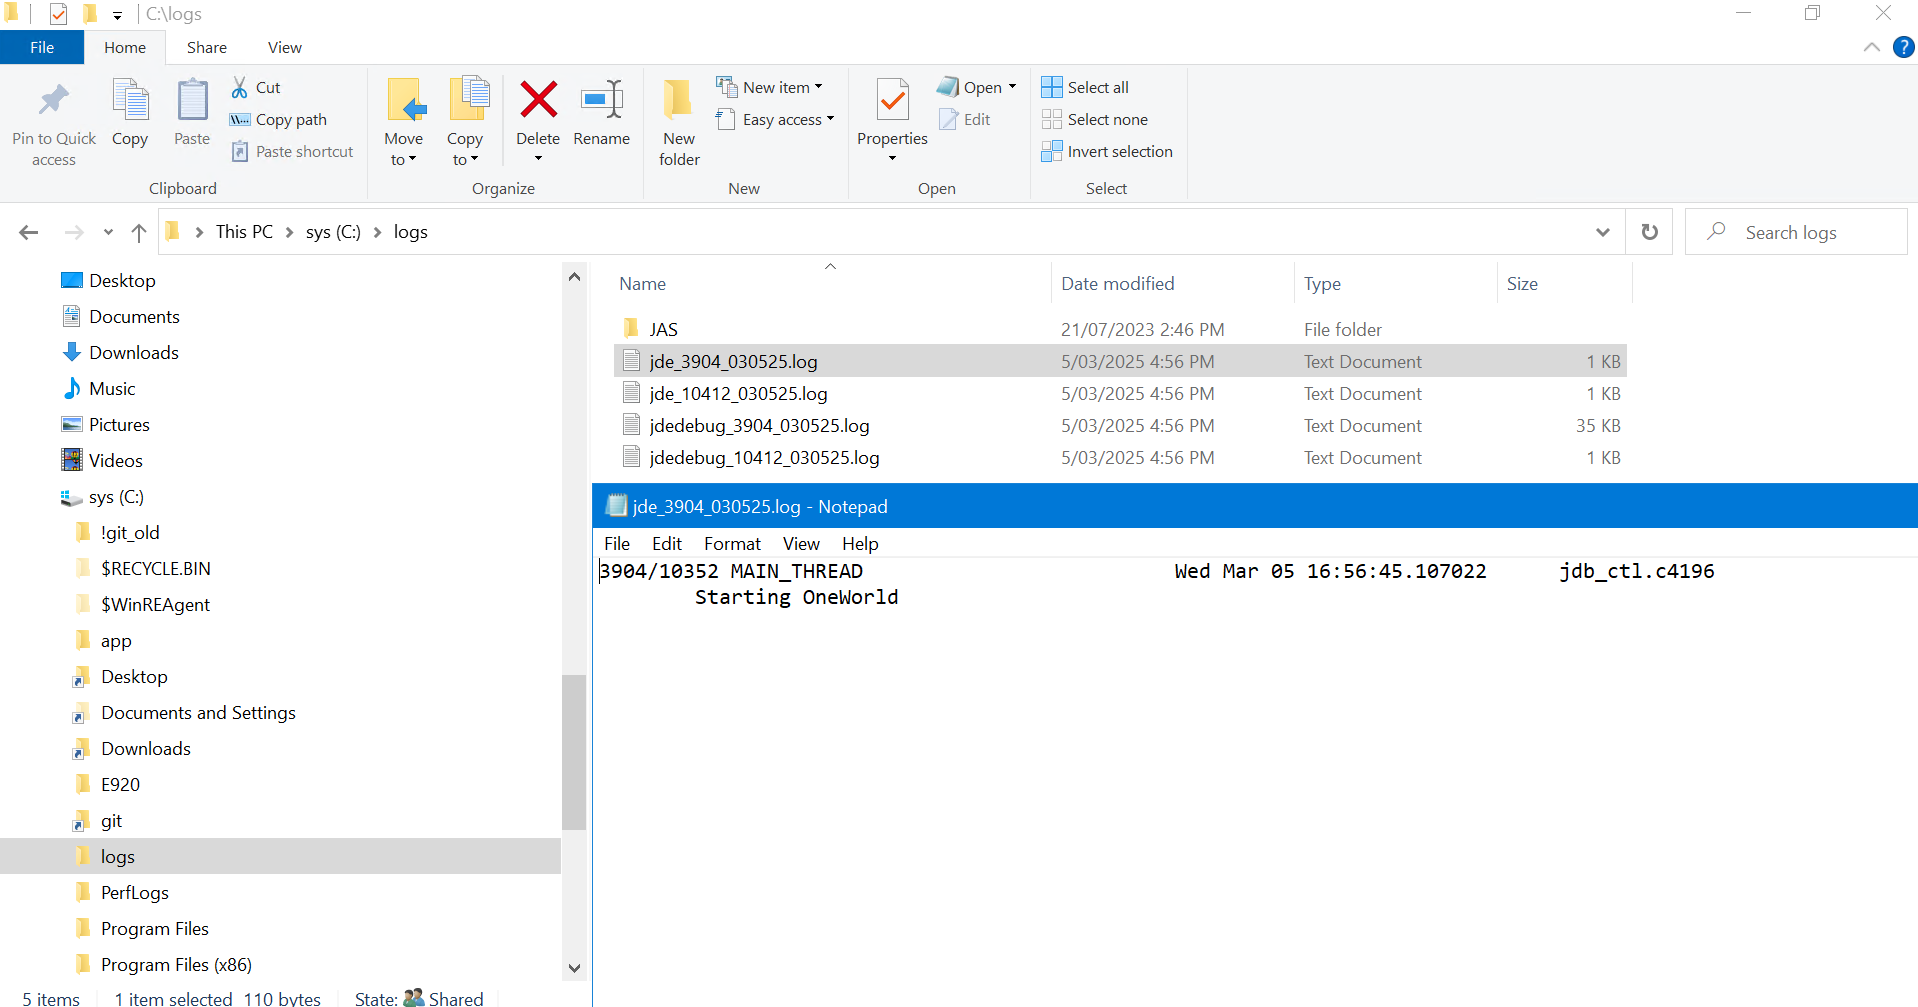This screenshot has height=1007, width=1918.
Task: Click the Delete red X icon
Action: pos(538,101)
